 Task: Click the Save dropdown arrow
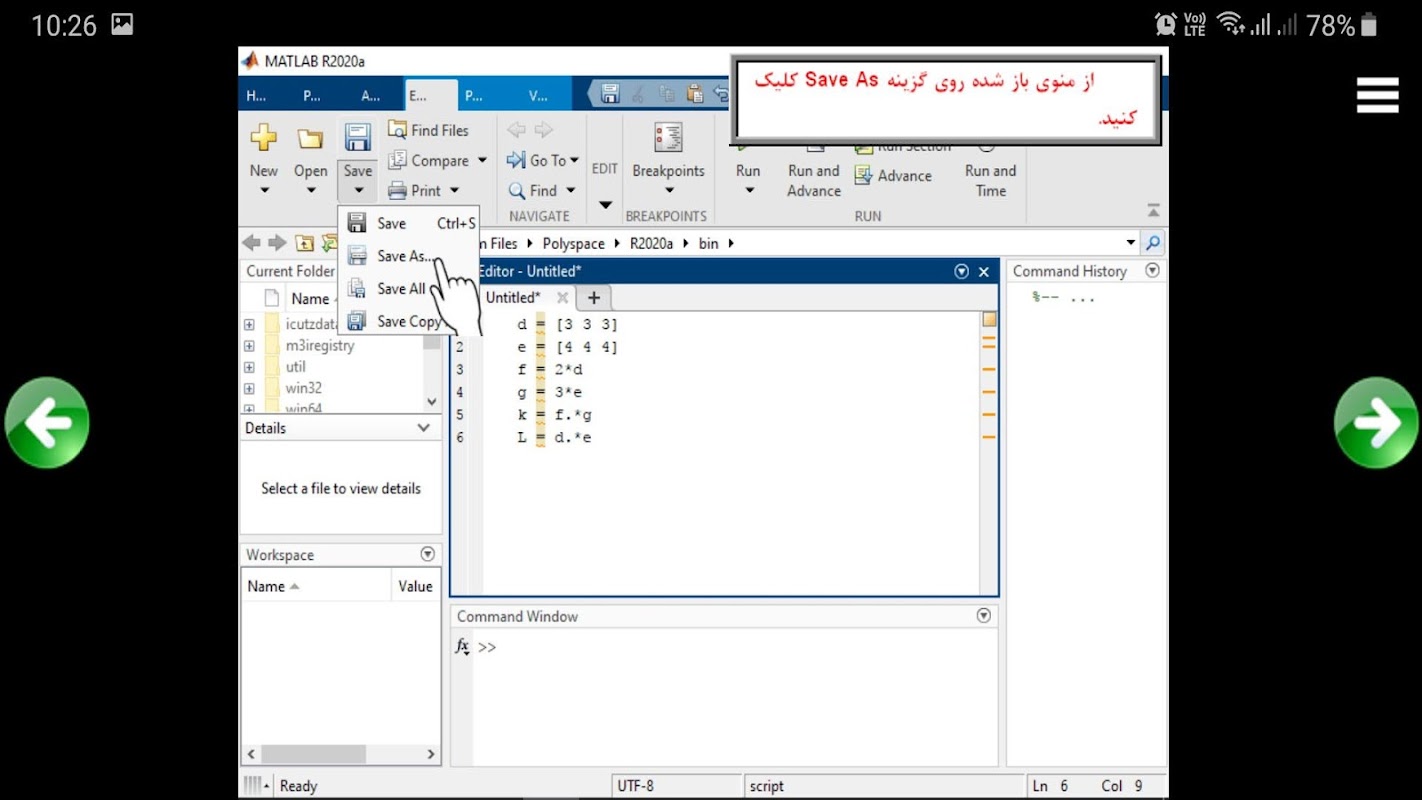[x=358, y=190]
